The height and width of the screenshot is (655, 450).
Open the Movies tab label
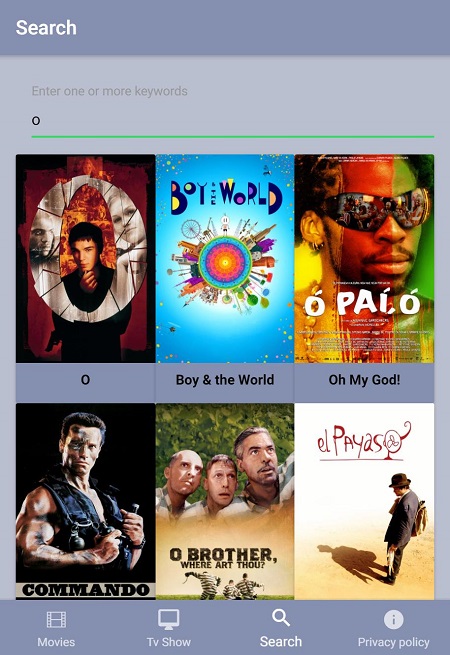pyautogui.click(x=56, y=642)
